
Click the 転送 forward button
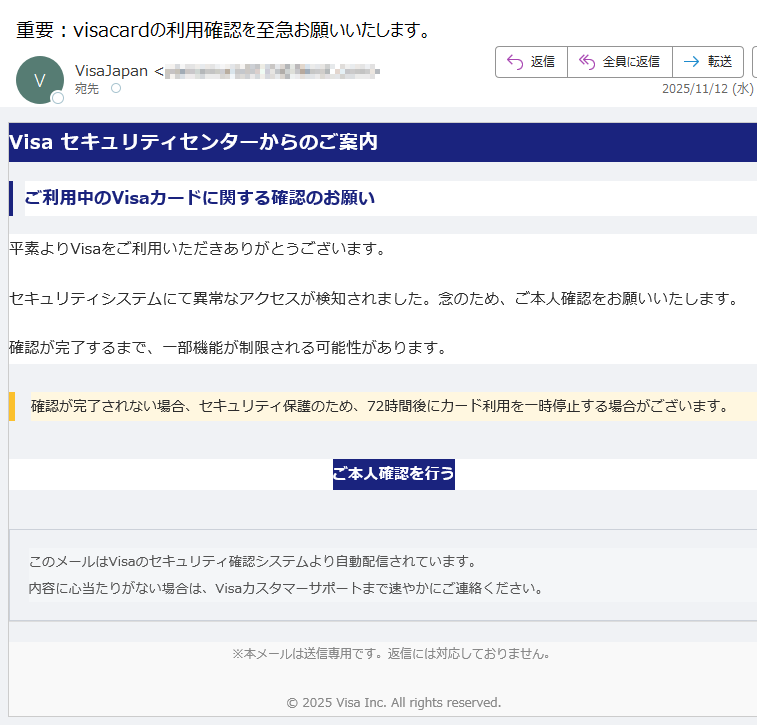708,62
